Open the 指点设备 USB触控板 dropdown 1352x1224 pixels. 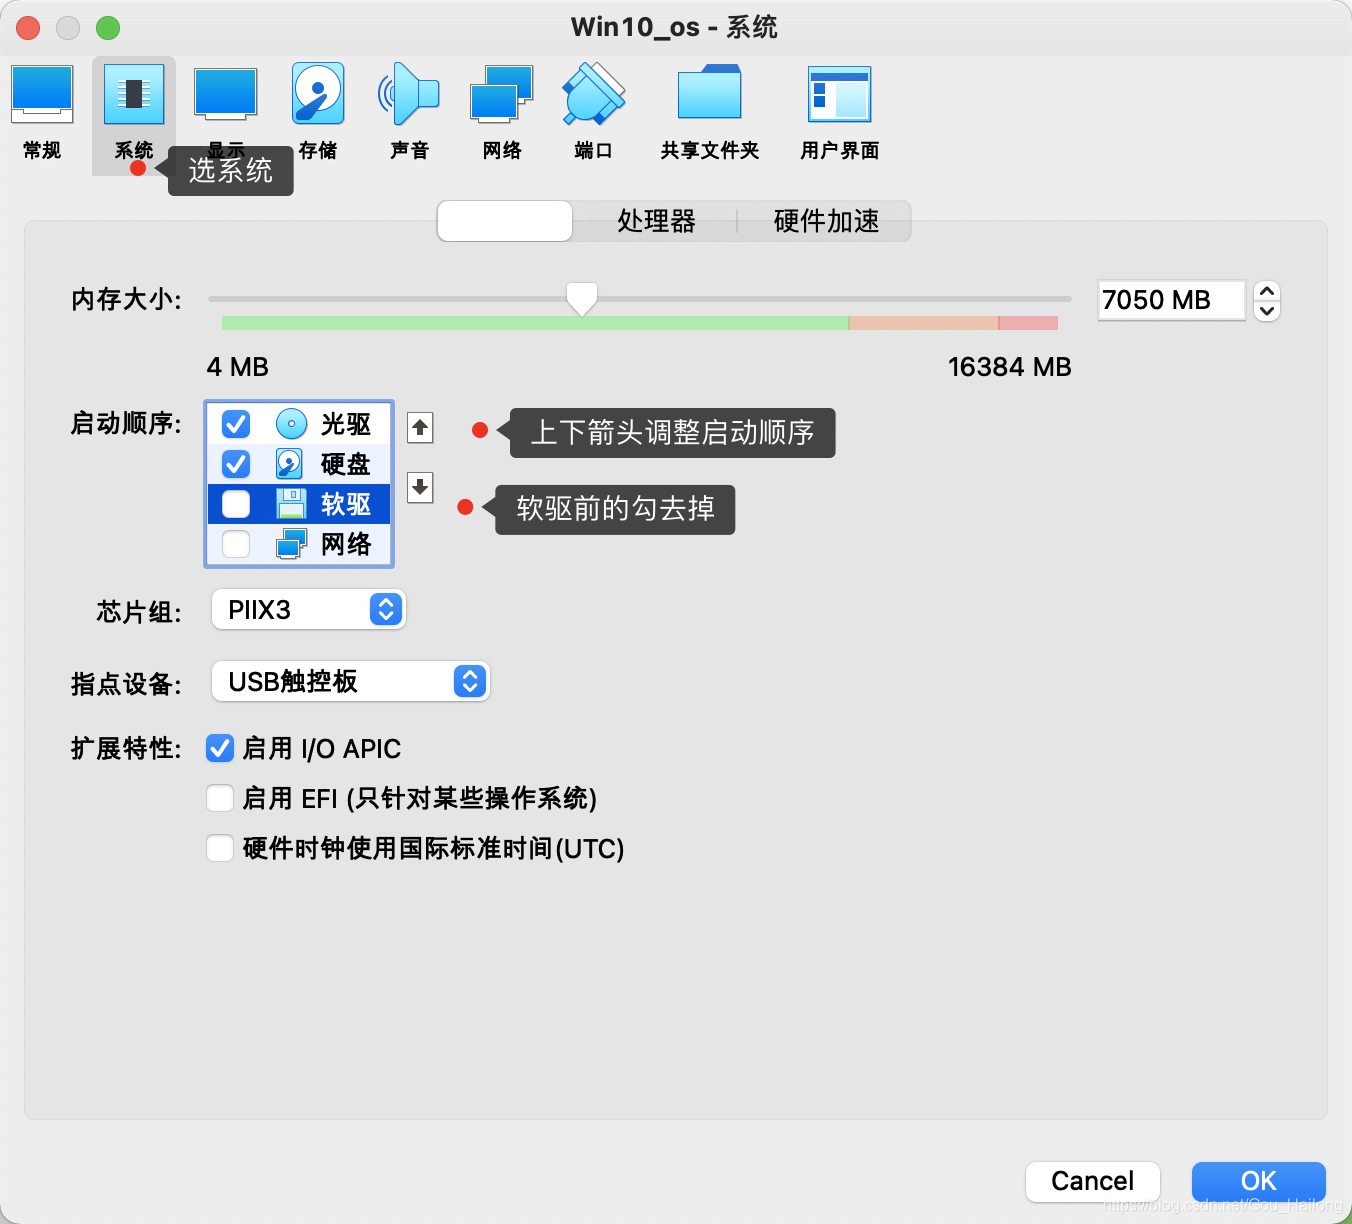pyautogui.click(x=350, y=681)
